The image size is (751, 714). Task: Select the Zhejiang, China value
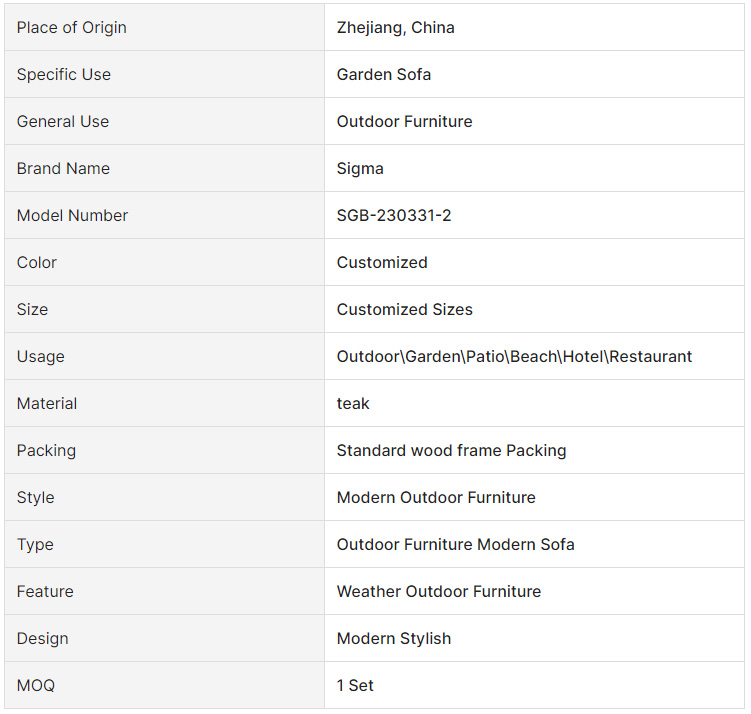[395, 28]
